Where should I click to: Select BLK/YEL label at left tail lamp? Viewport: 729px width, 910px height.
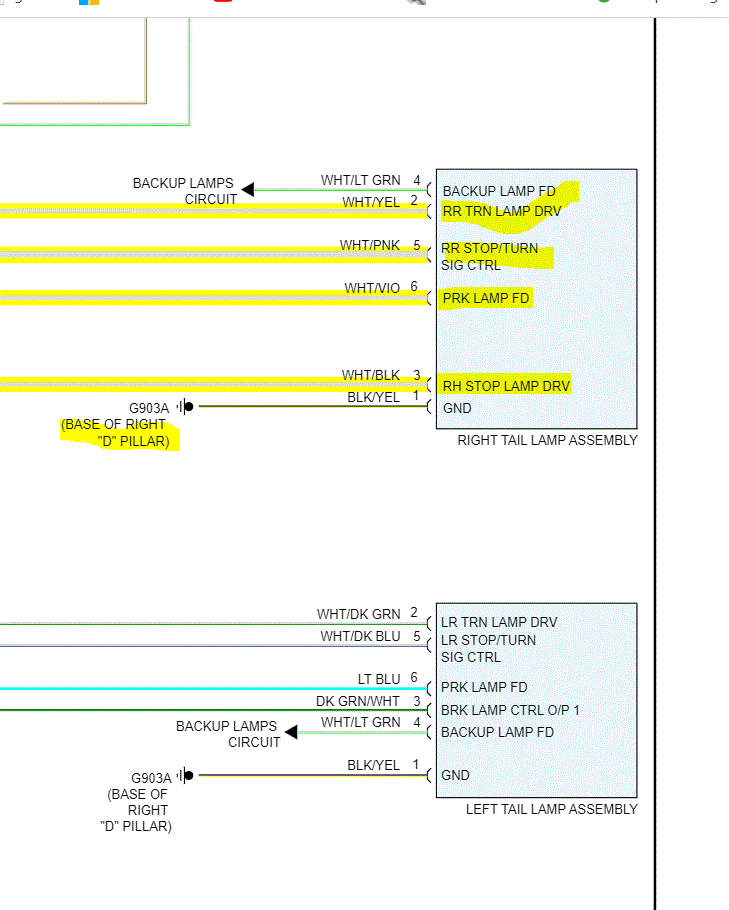click(373, 765)
